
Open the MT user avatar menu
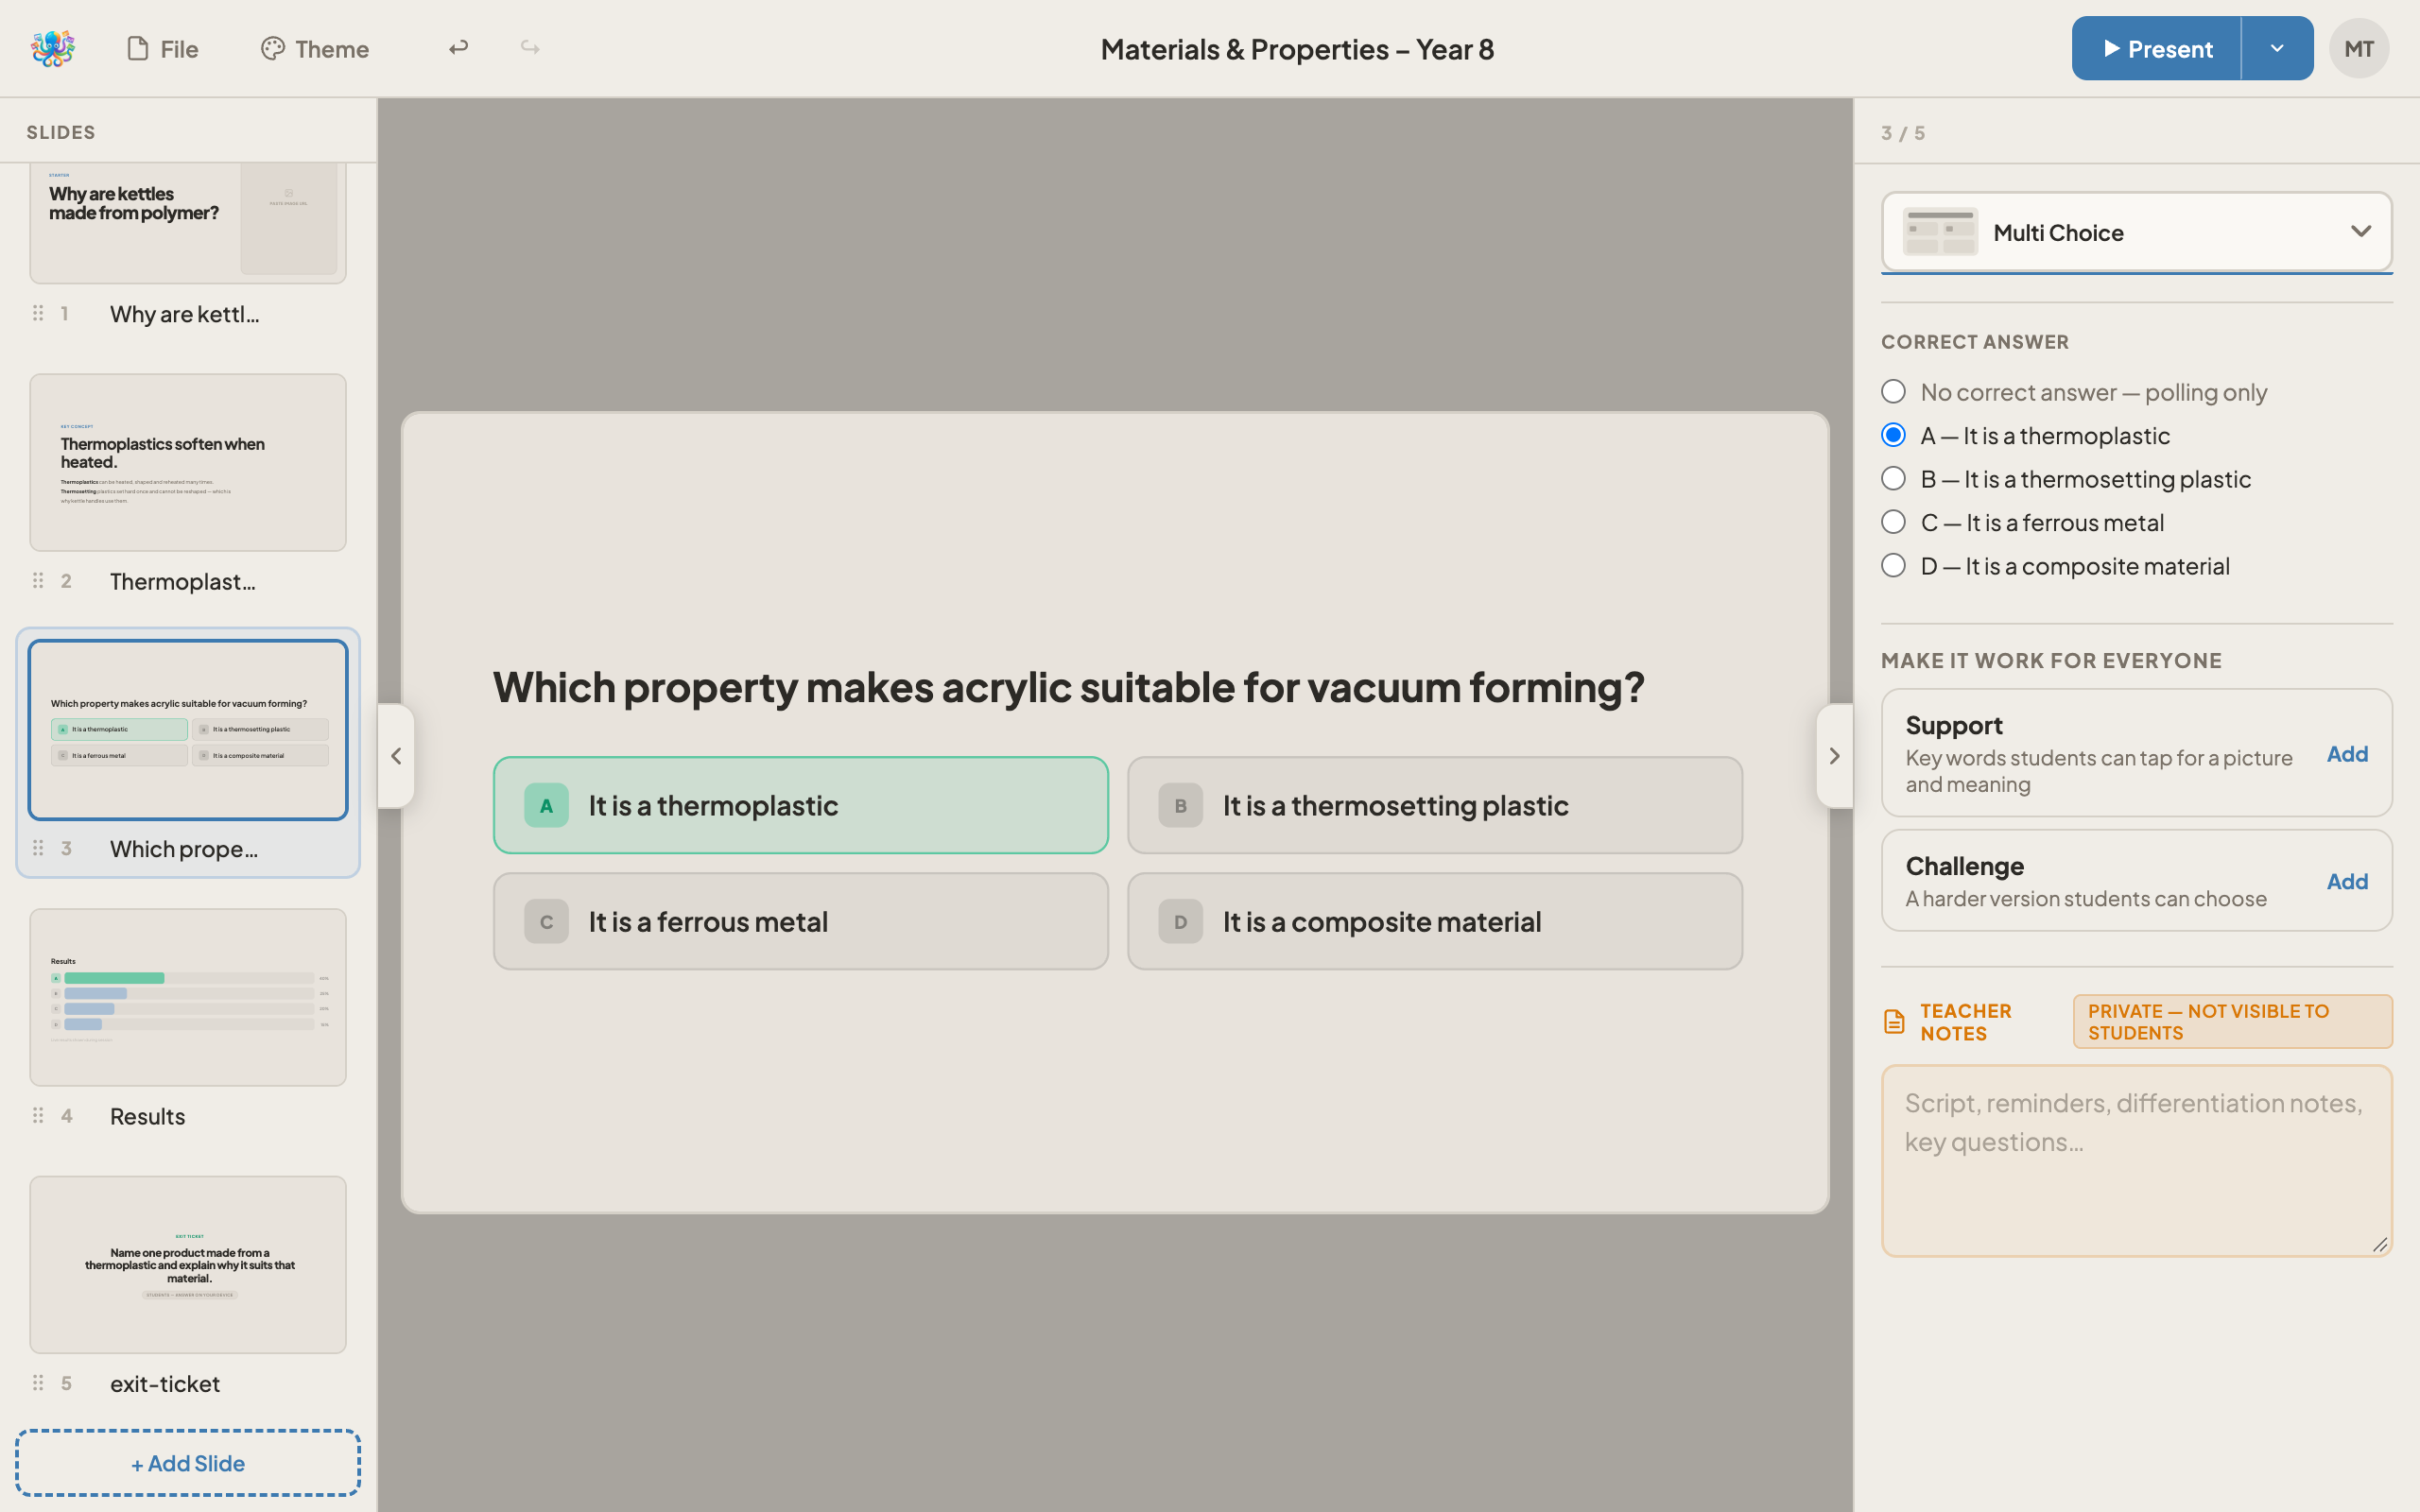tap(2359, 48)
